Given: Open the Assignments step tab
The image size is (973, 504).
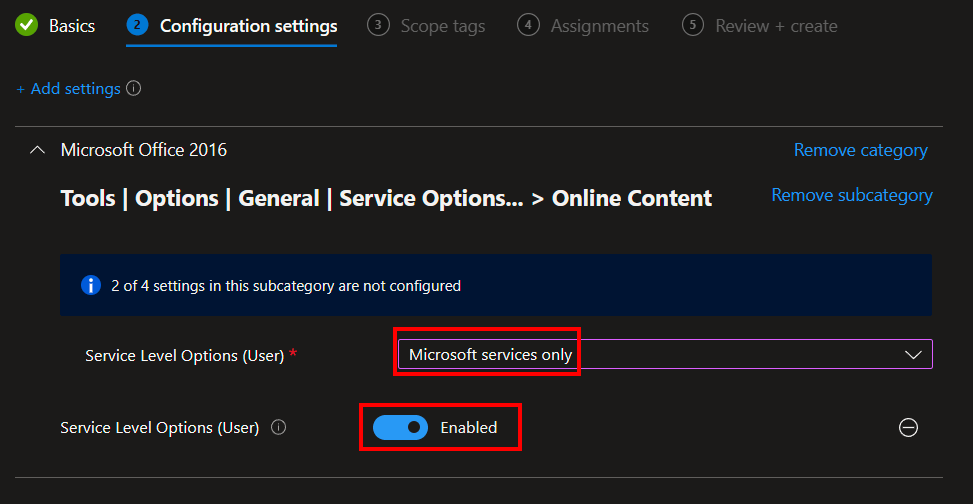Looking at the screenshot, I should (599, 25).
